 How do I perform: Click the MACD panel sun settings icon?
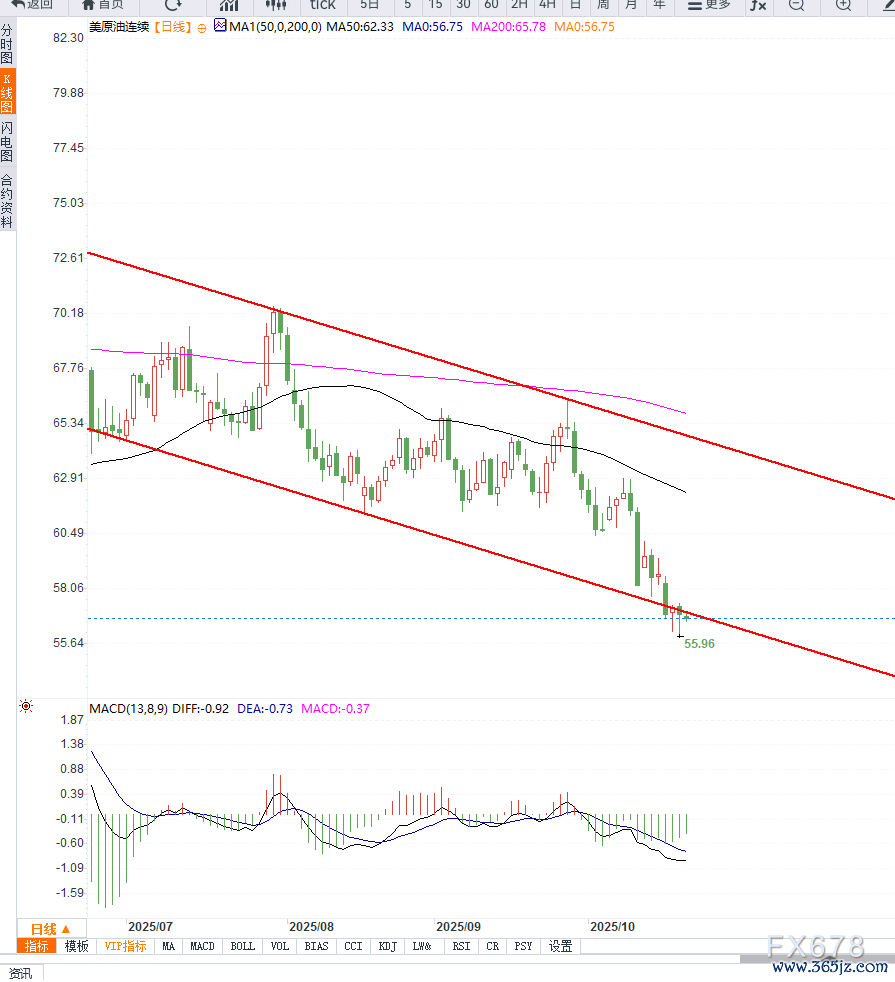[x=26, y=707]
